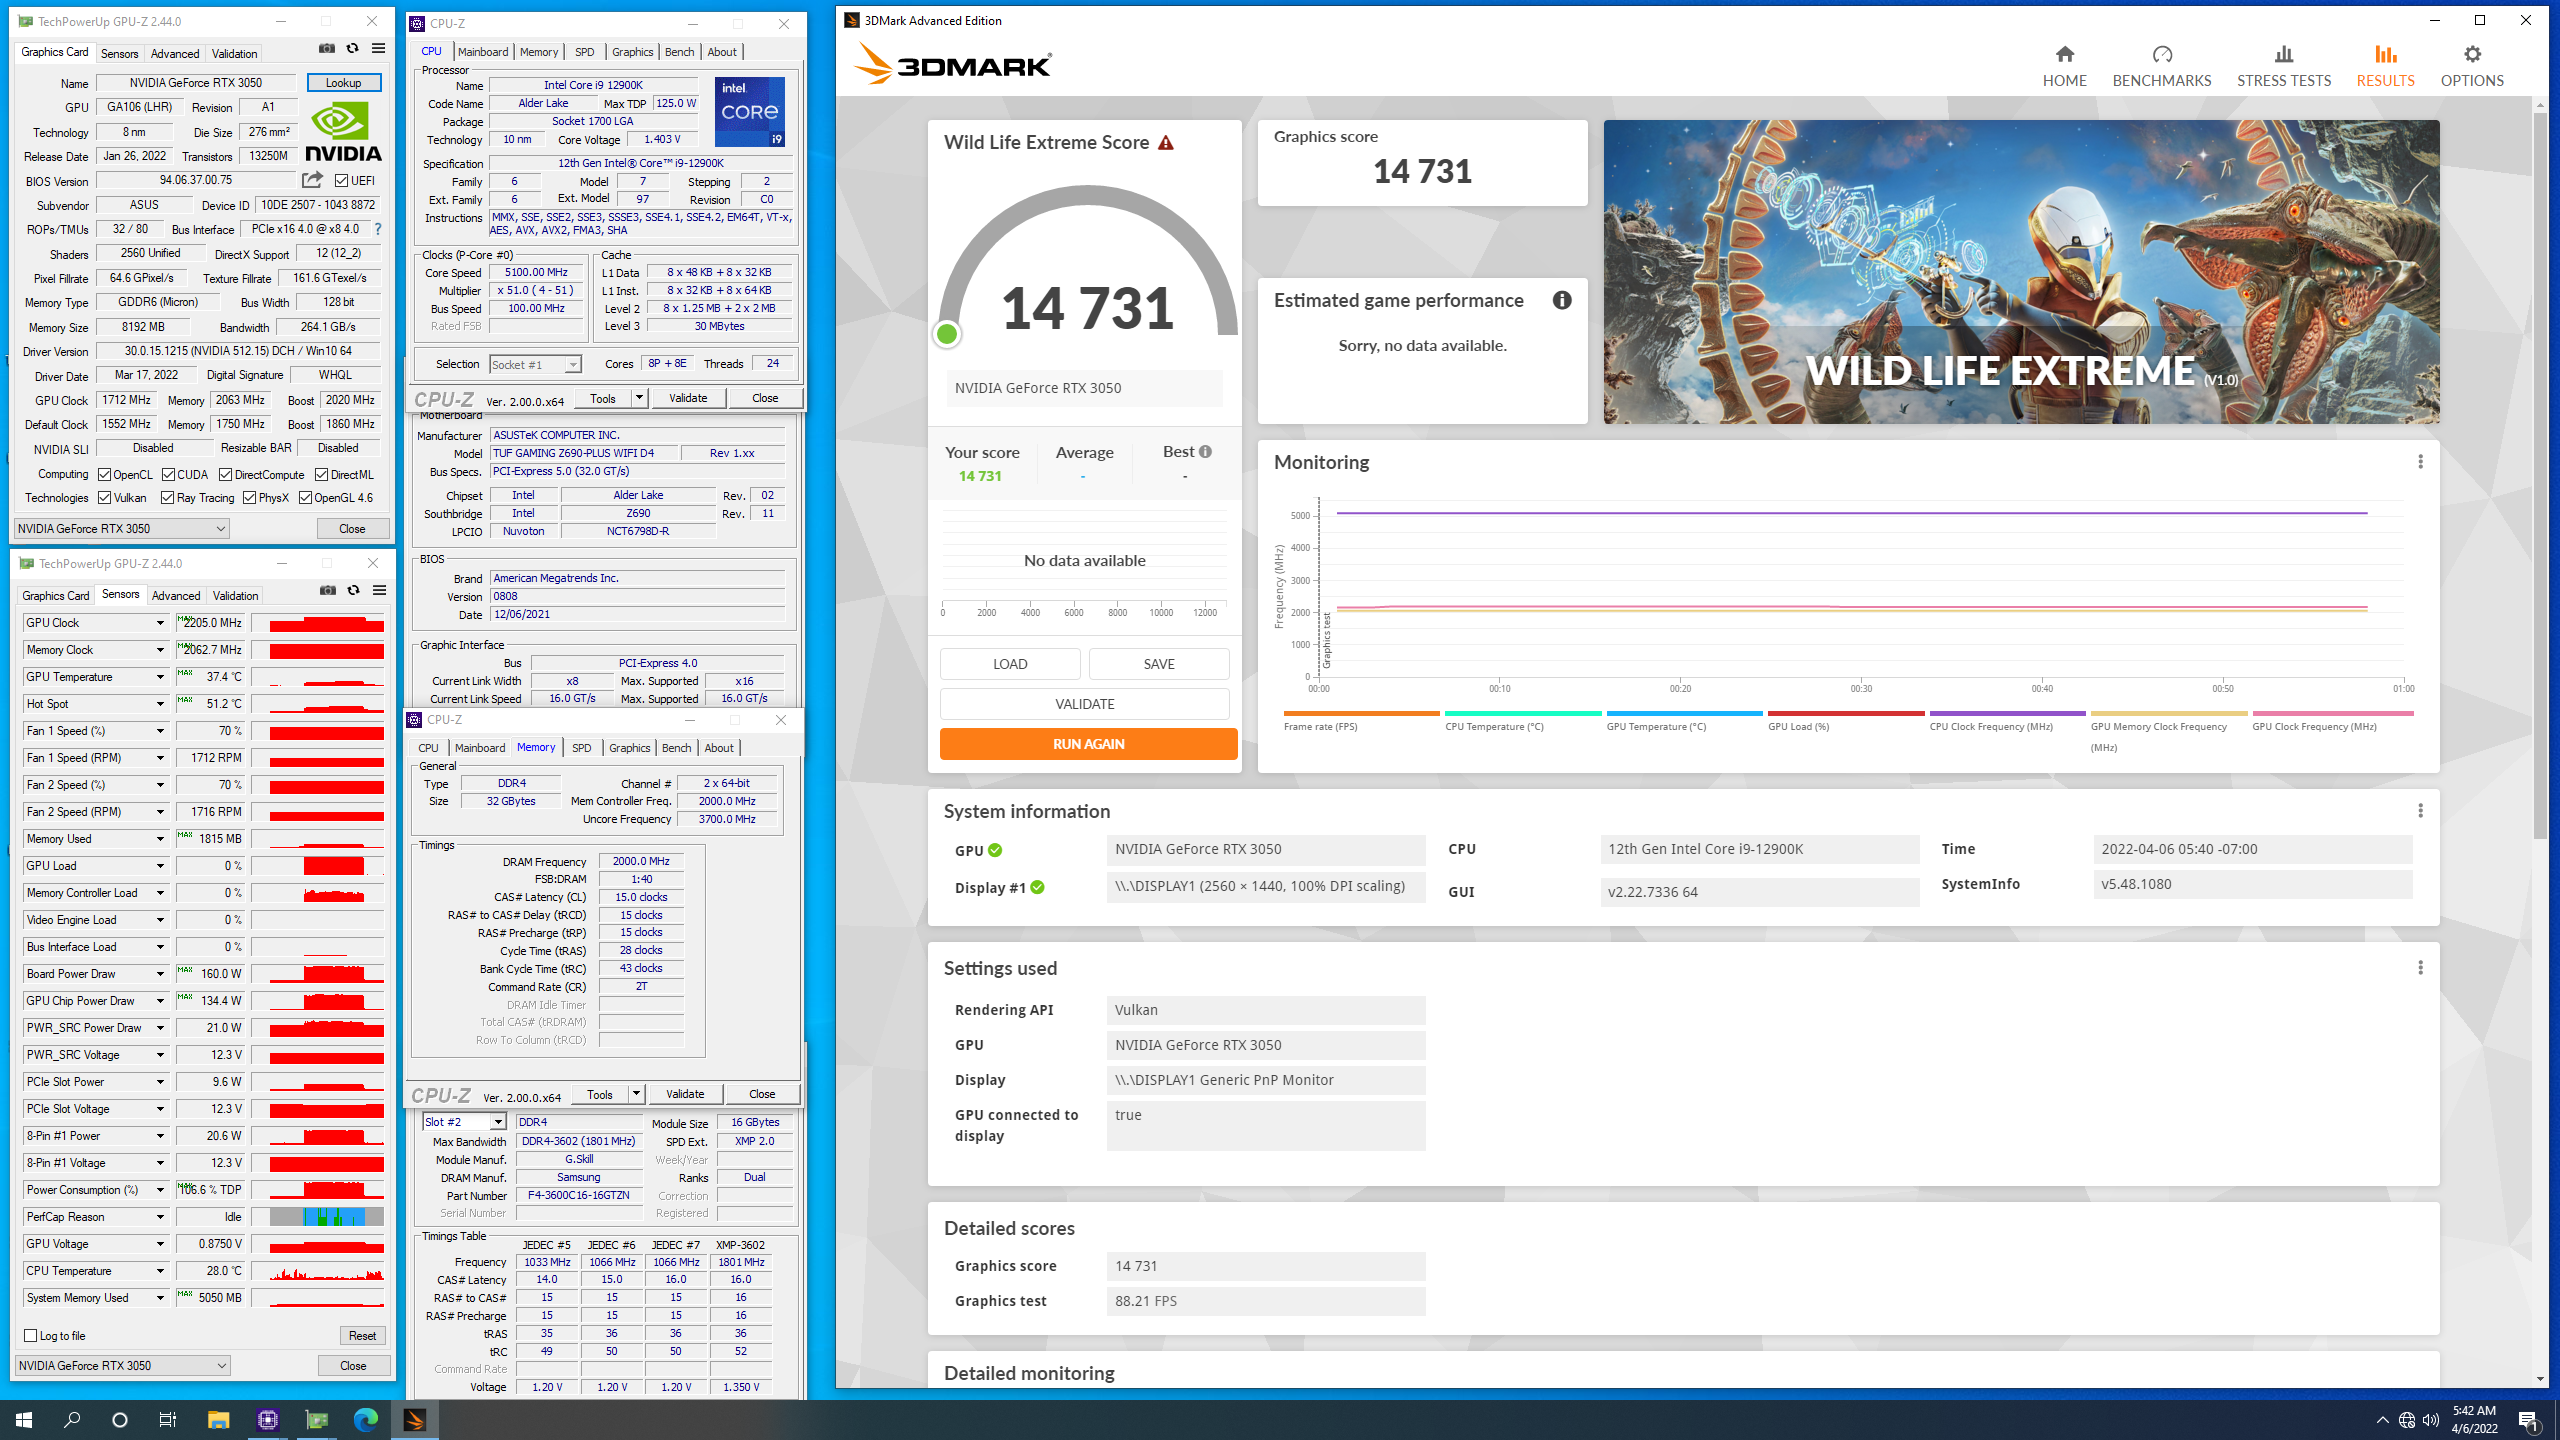
Task: Click Lookup button in GPU-Z
Action: pyautogui.click(x=344, y=83)
